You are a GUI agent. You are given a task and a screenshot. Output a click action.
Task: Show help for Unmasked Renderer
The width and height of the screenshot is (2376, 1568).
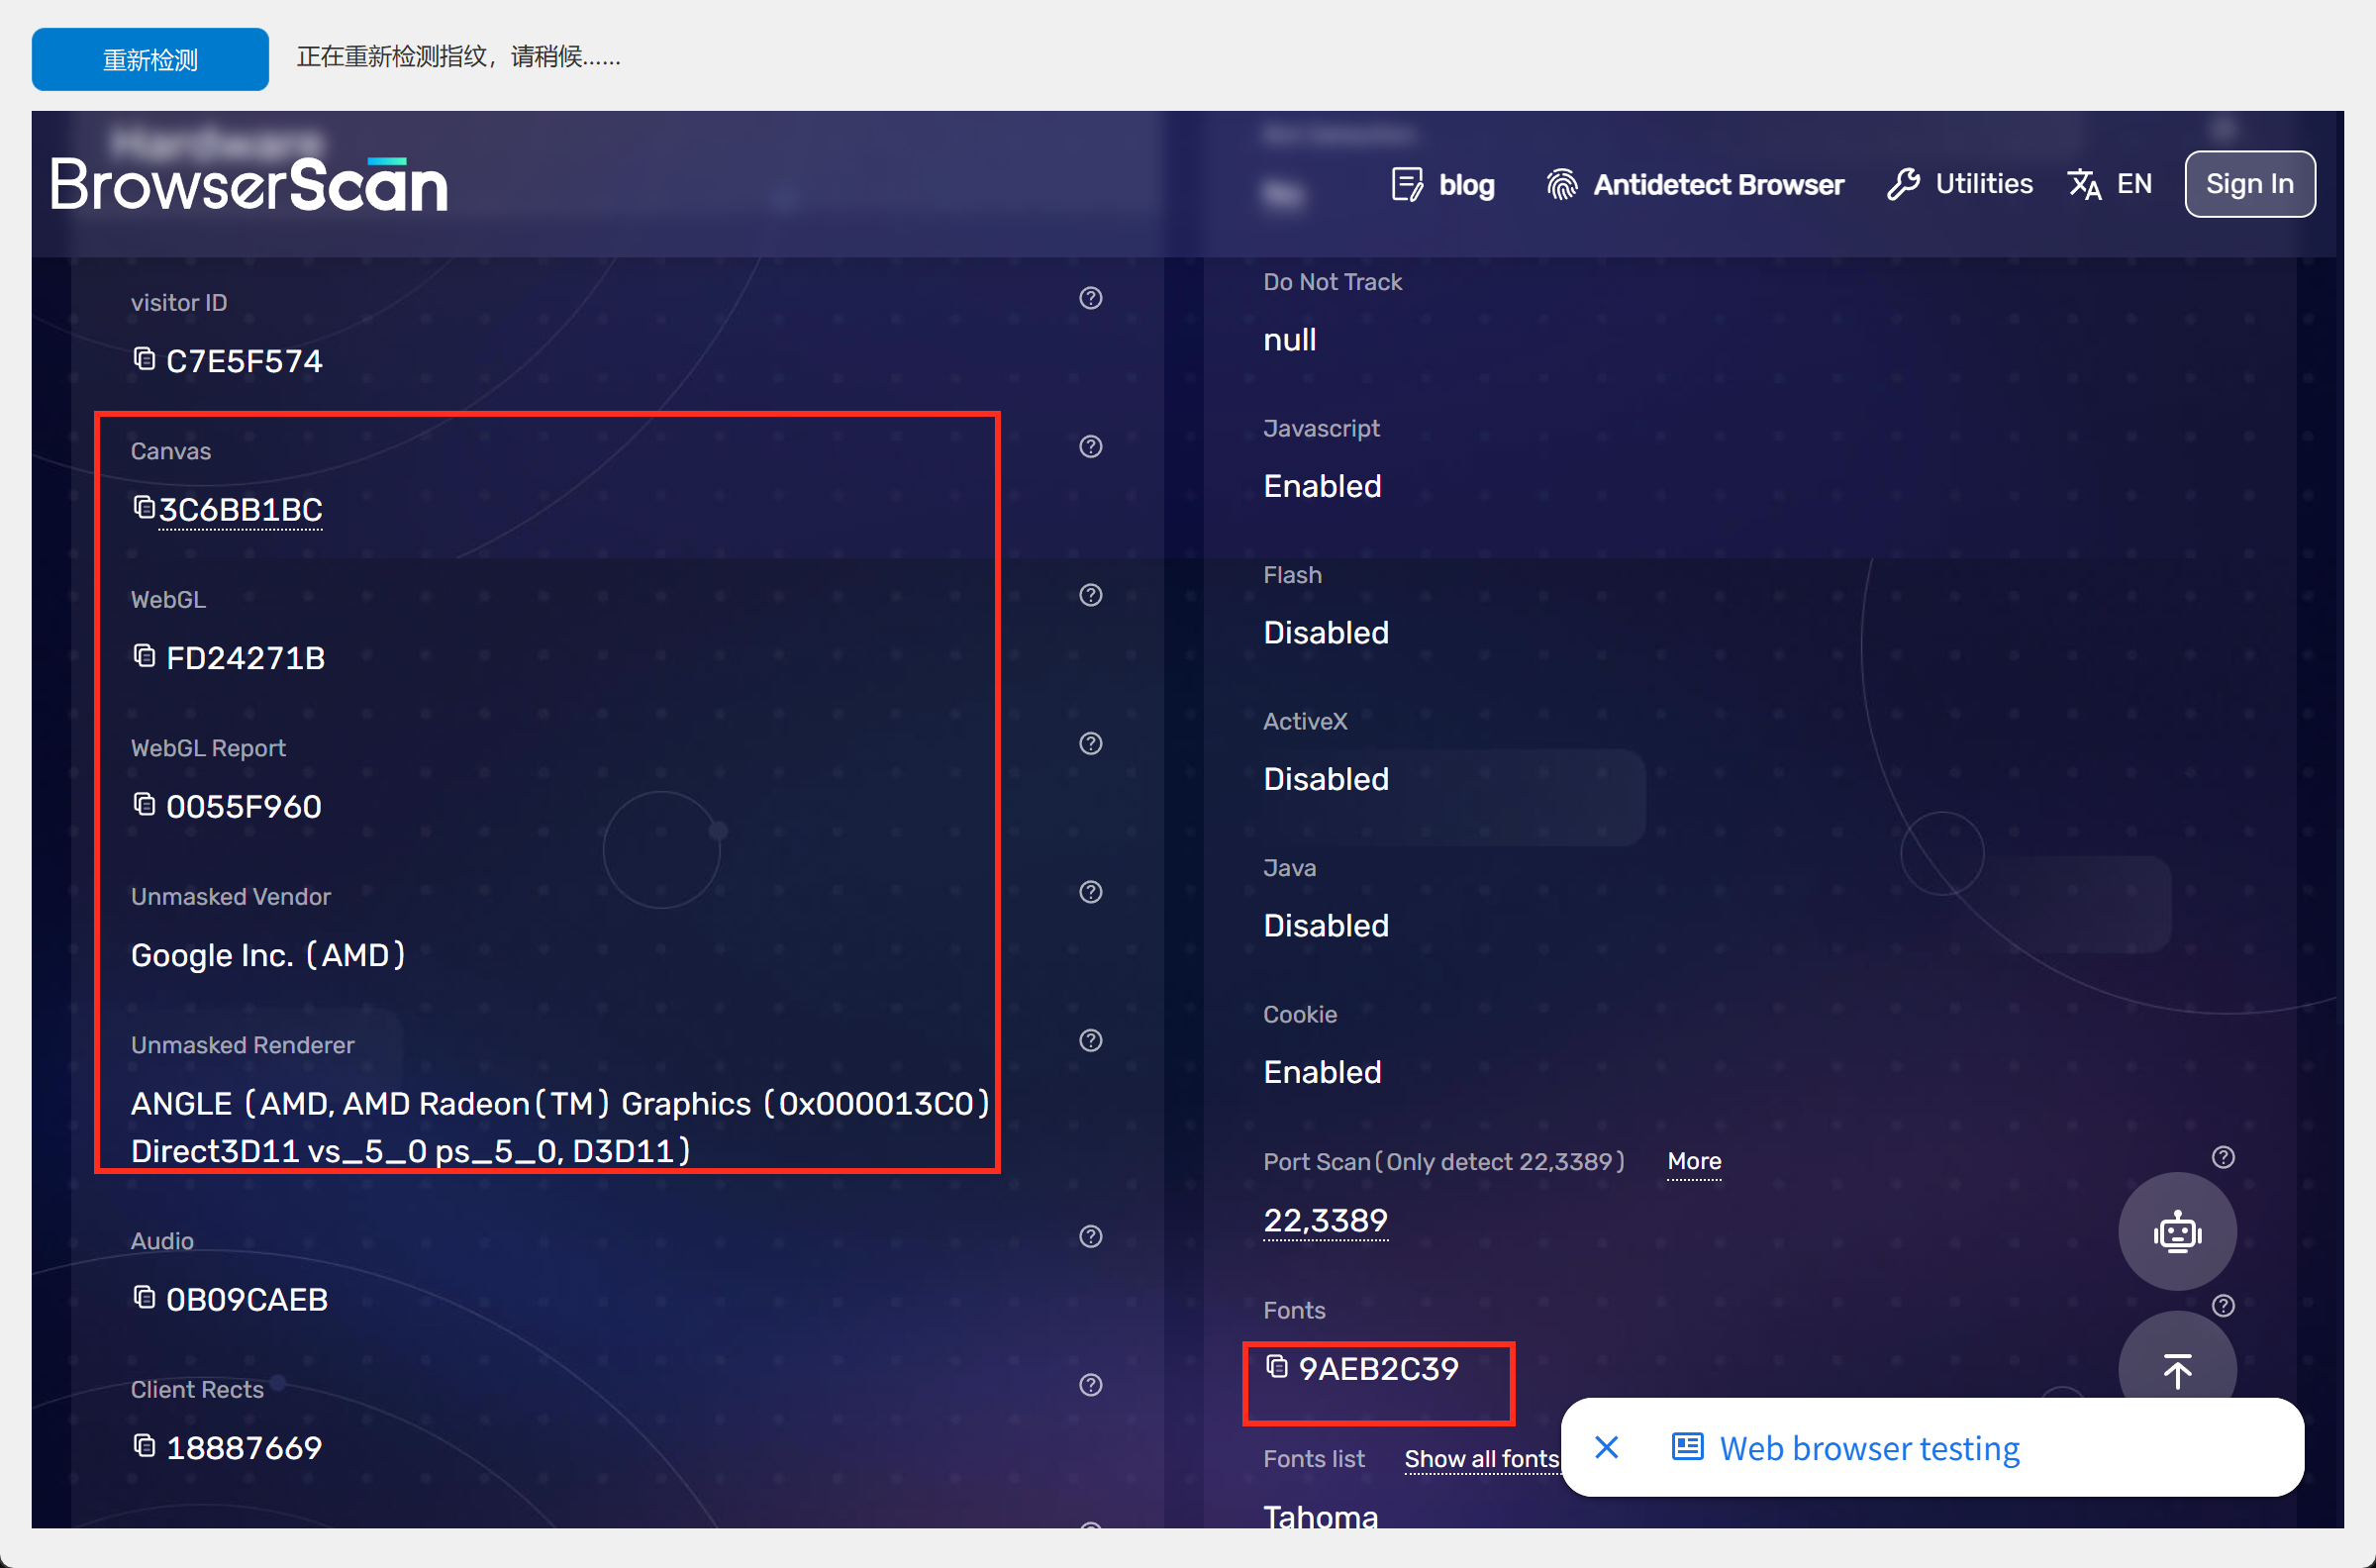click(1091, 1040)
